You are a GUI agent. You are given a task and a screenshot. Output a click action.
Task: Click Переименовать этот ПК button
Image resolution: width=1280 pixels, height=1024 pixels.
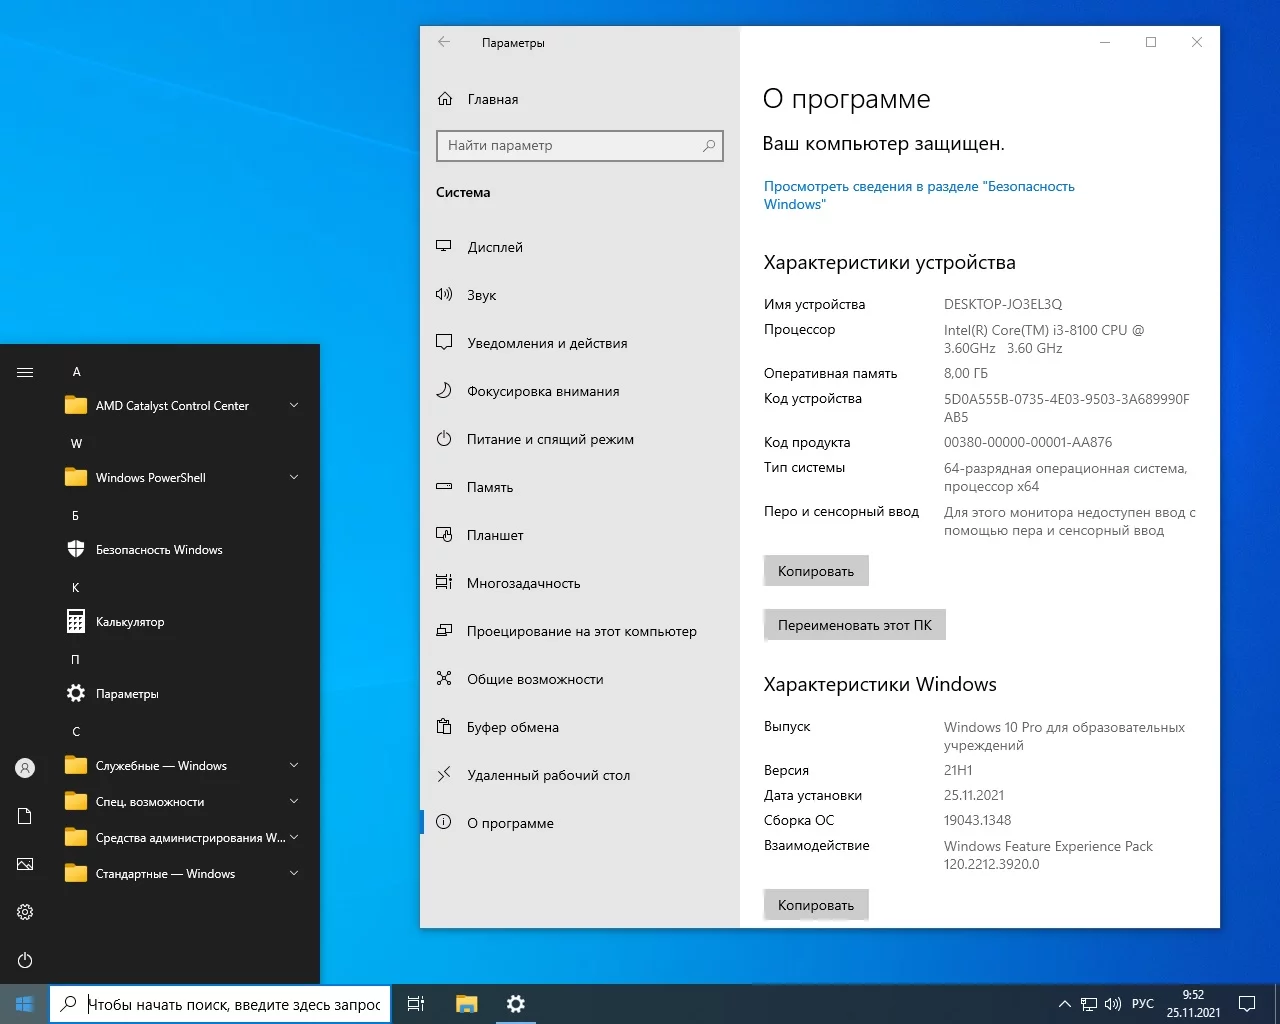click(x=855, y=625)
